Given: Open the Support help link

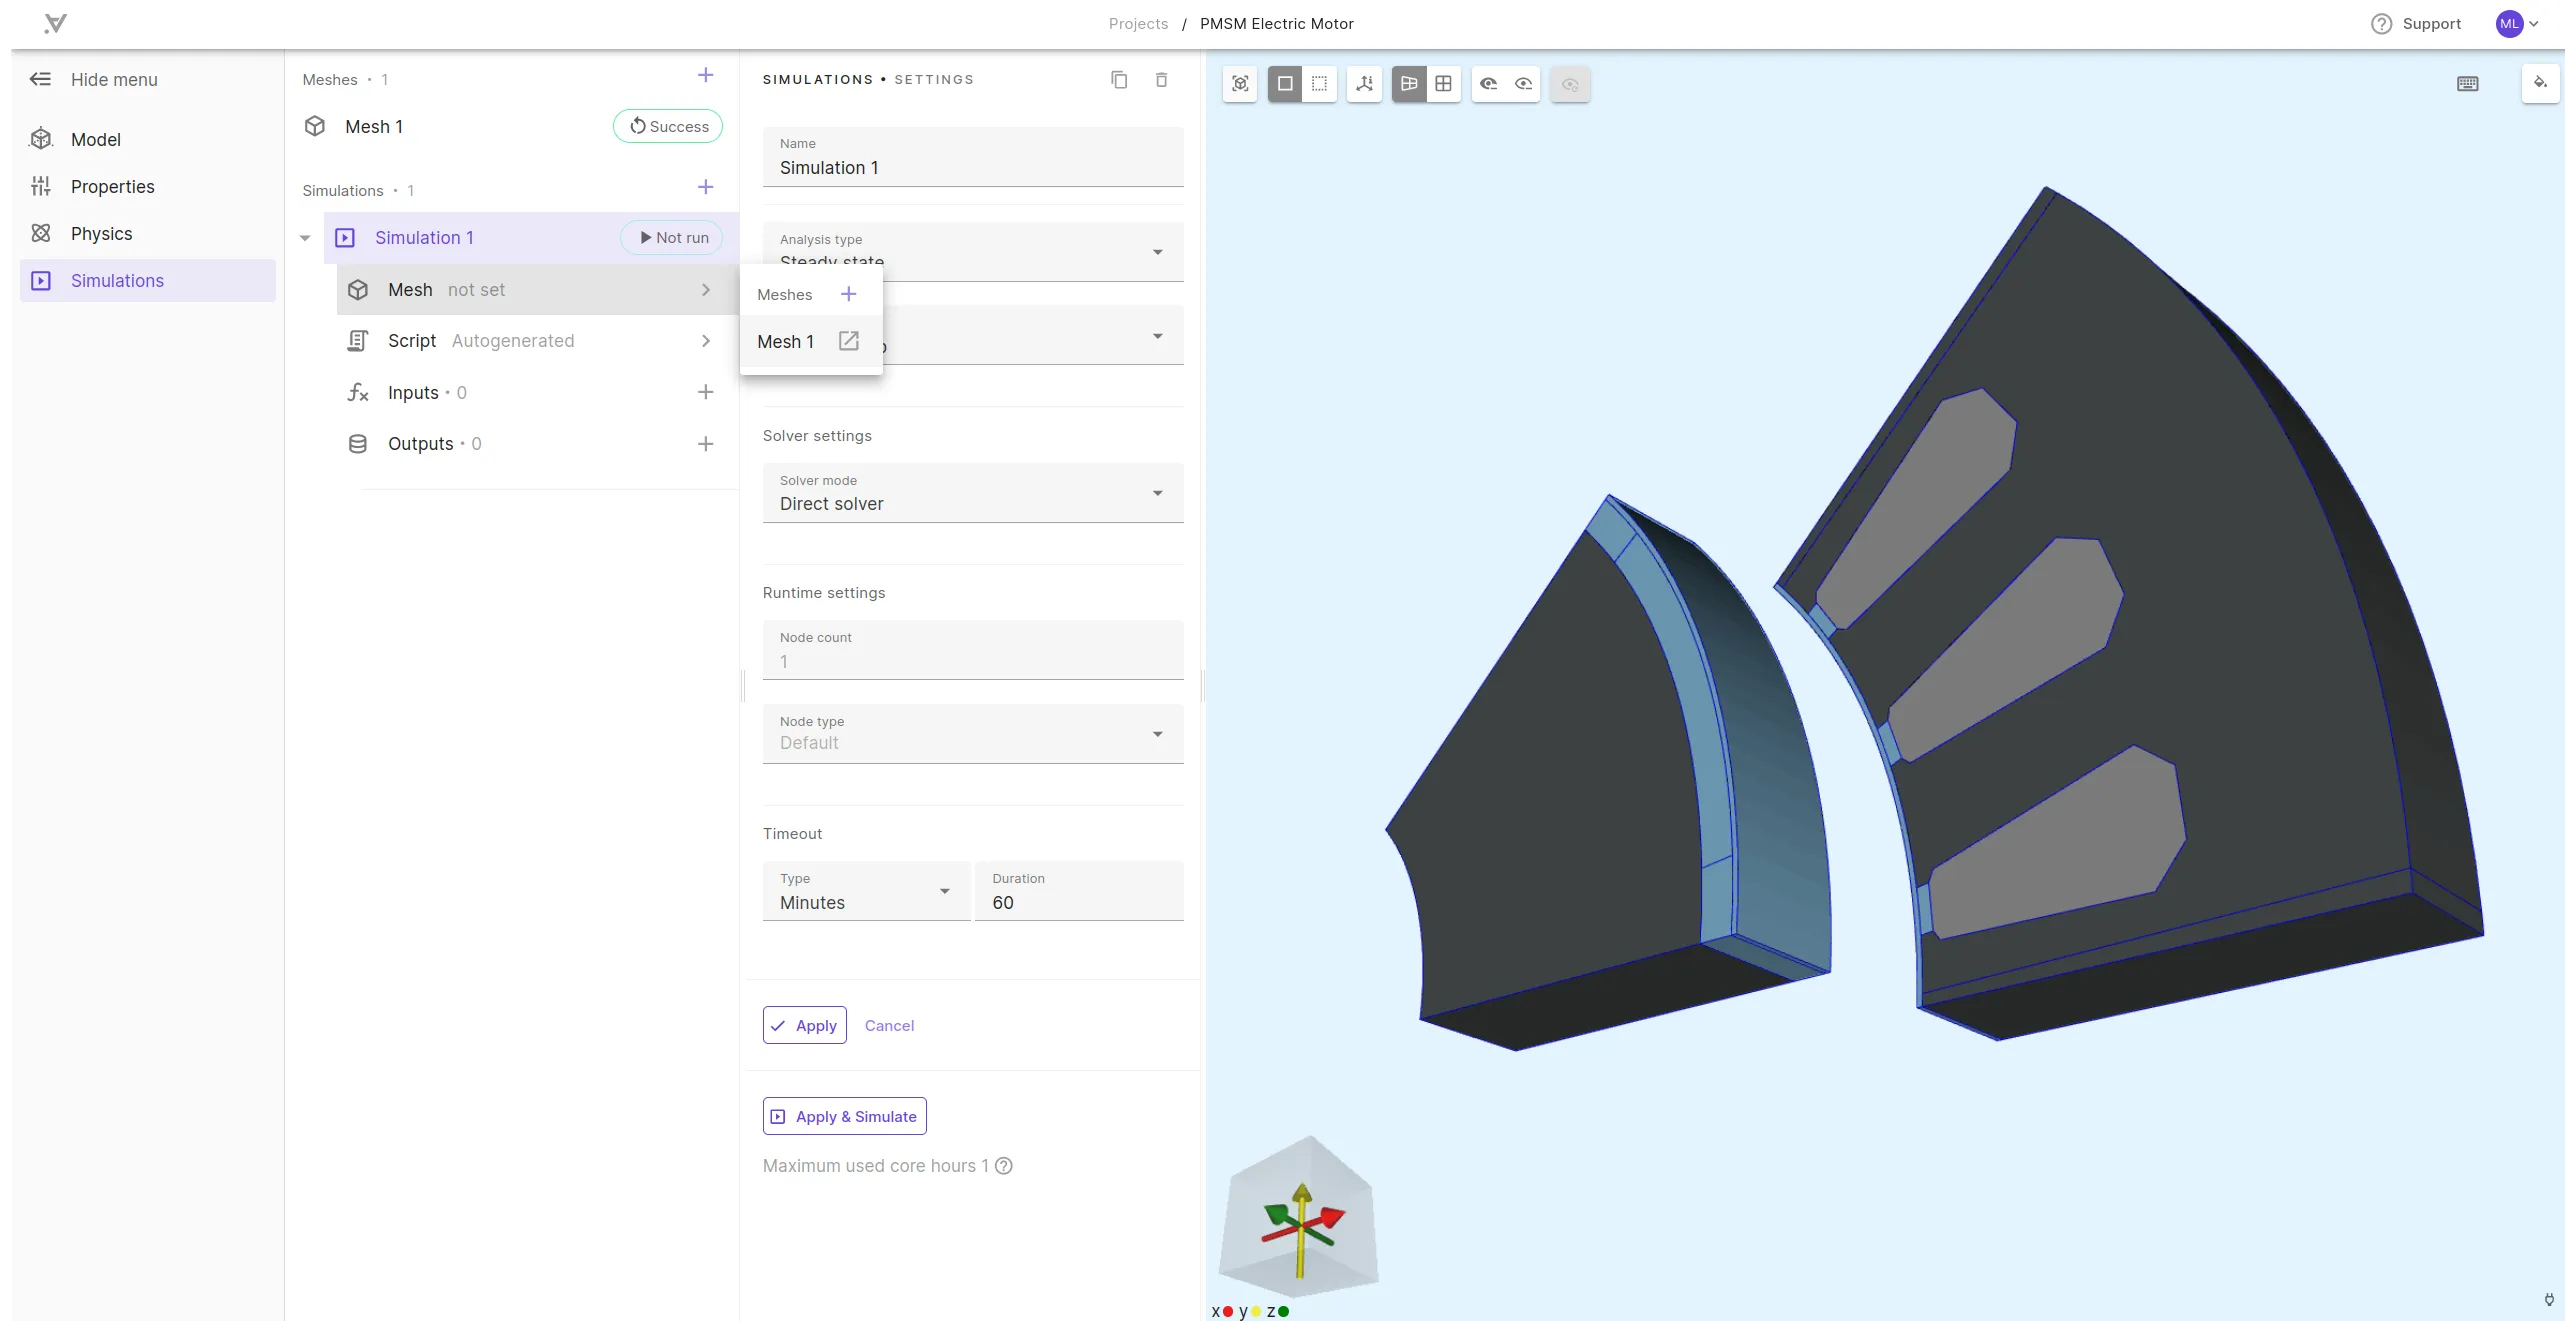Looking at the screenshot, I should 2416,23.
